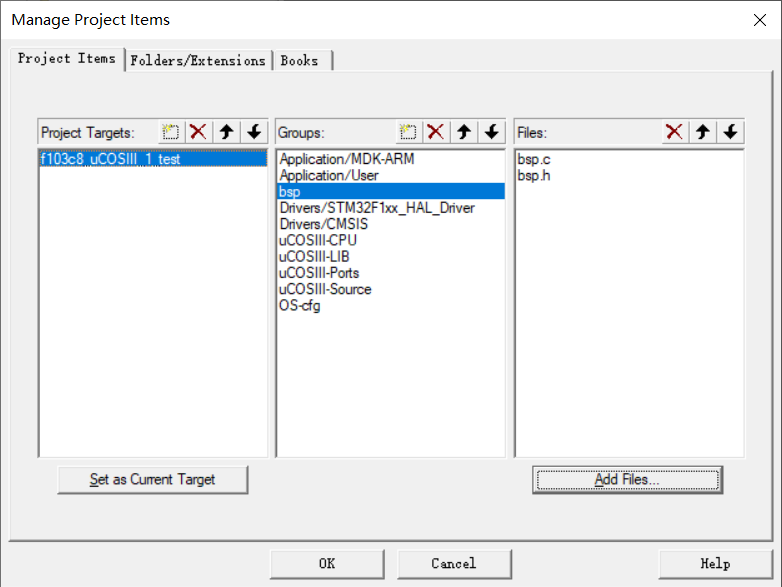Move selected group up

[x=464, y=132]
